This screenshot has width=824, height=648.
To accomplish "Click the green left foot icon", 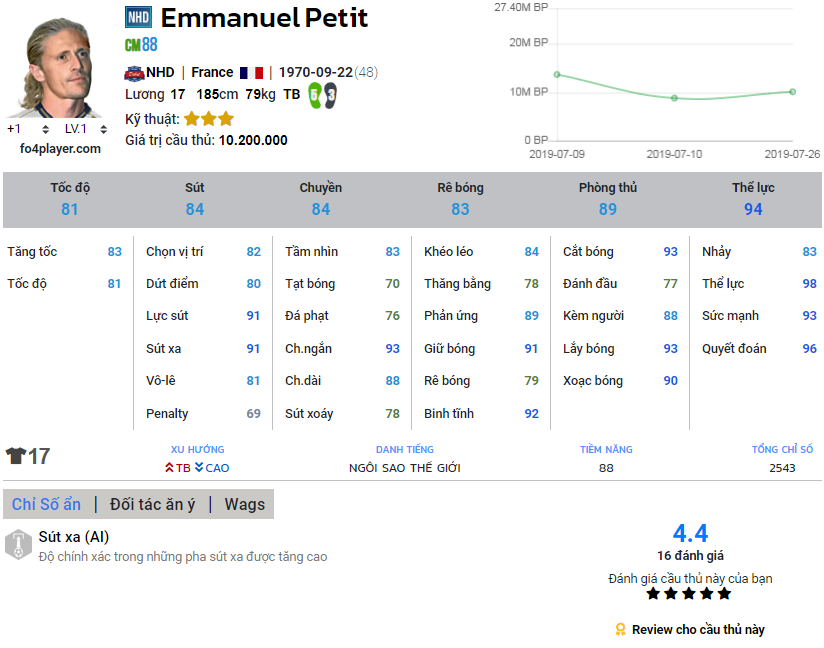I will click(314, 95).
